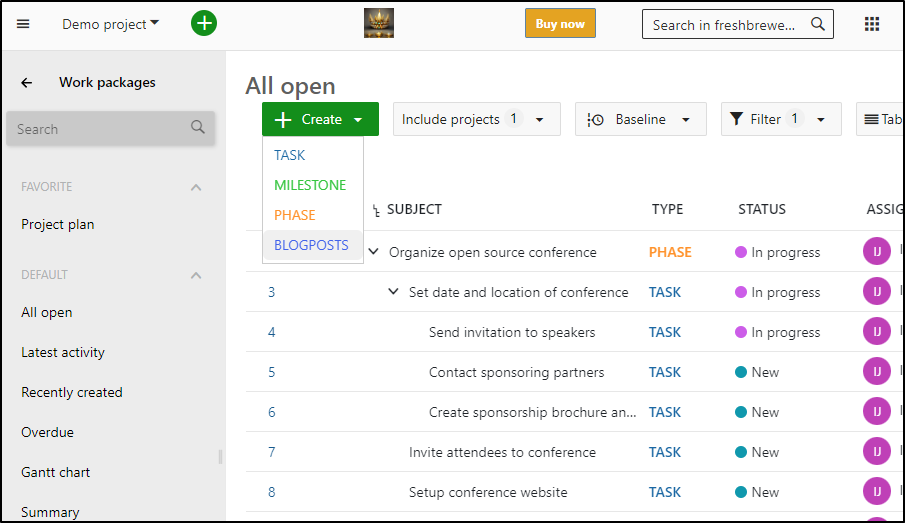The width and height of the screenshot is (905, 523).
Task: Open the Demo project dropdown
Action: click(x=110, y=24)
